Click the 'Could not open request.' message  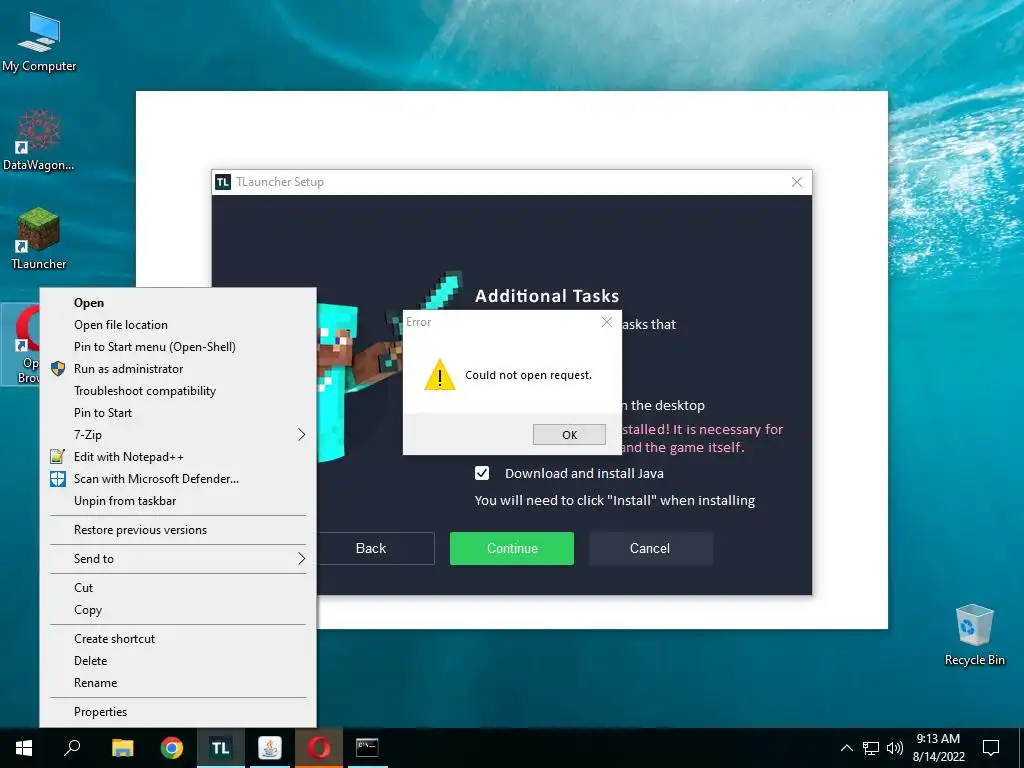tap(528, 376)
